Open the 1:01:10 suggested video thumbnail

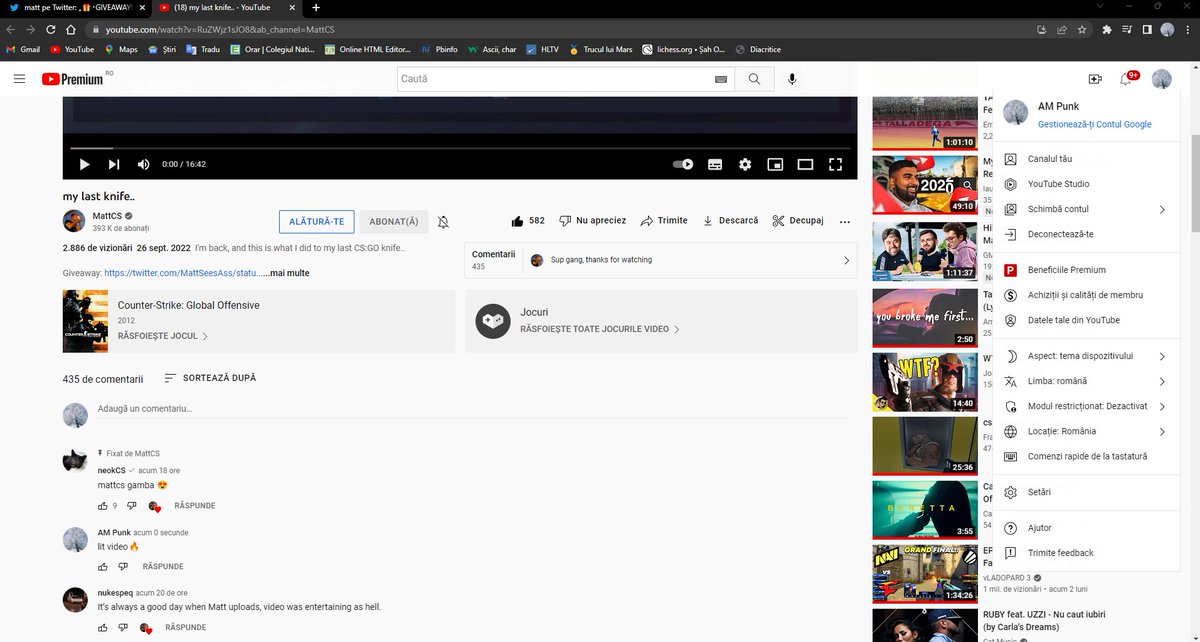(925, 123)
